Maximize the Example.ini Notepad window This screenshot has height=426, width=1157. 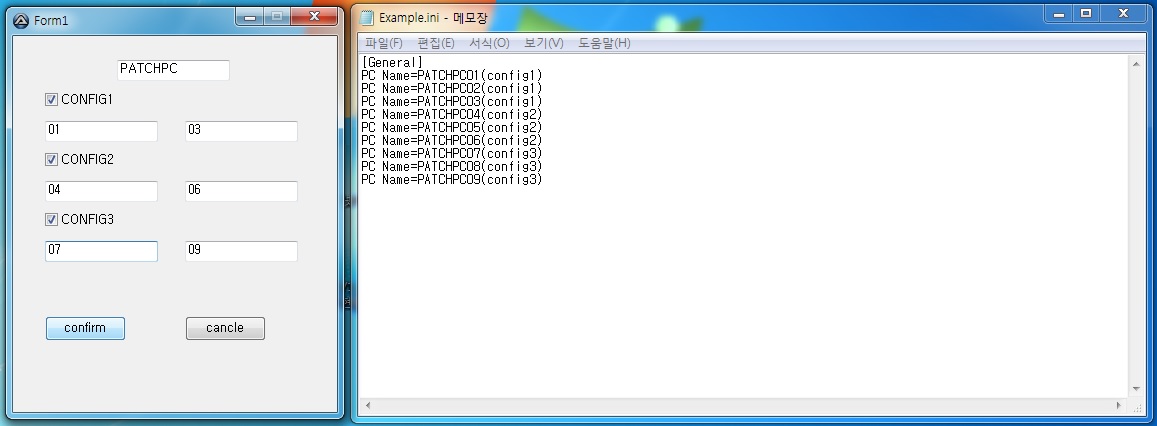[1085, 14]
